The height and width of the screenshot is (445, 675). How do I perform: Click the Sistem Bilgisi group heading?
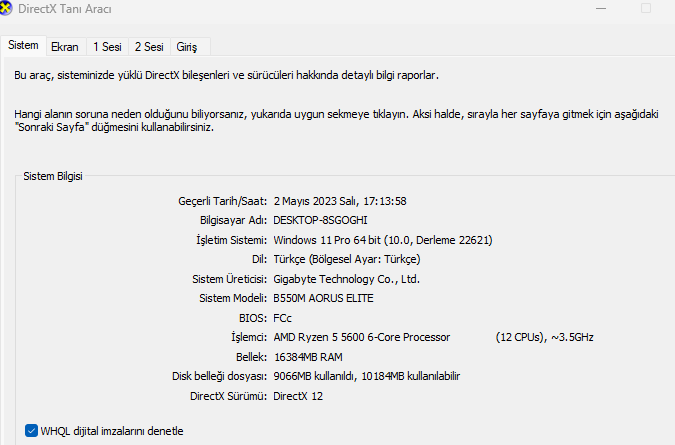pos(53,176)
